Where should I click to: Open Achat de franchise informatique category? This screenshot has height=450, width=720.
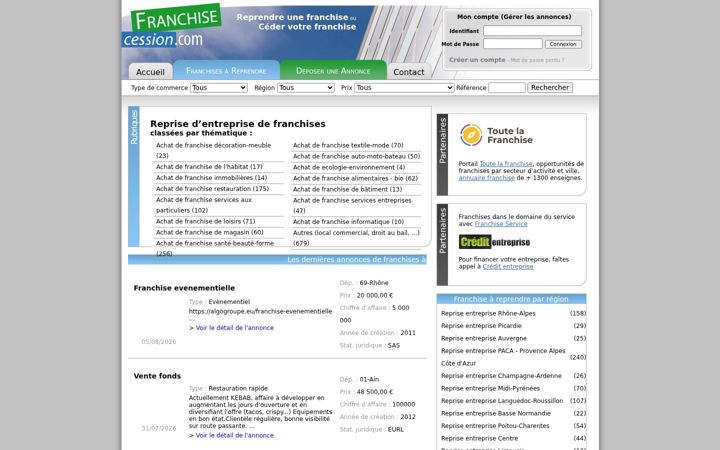pos(349,222)
